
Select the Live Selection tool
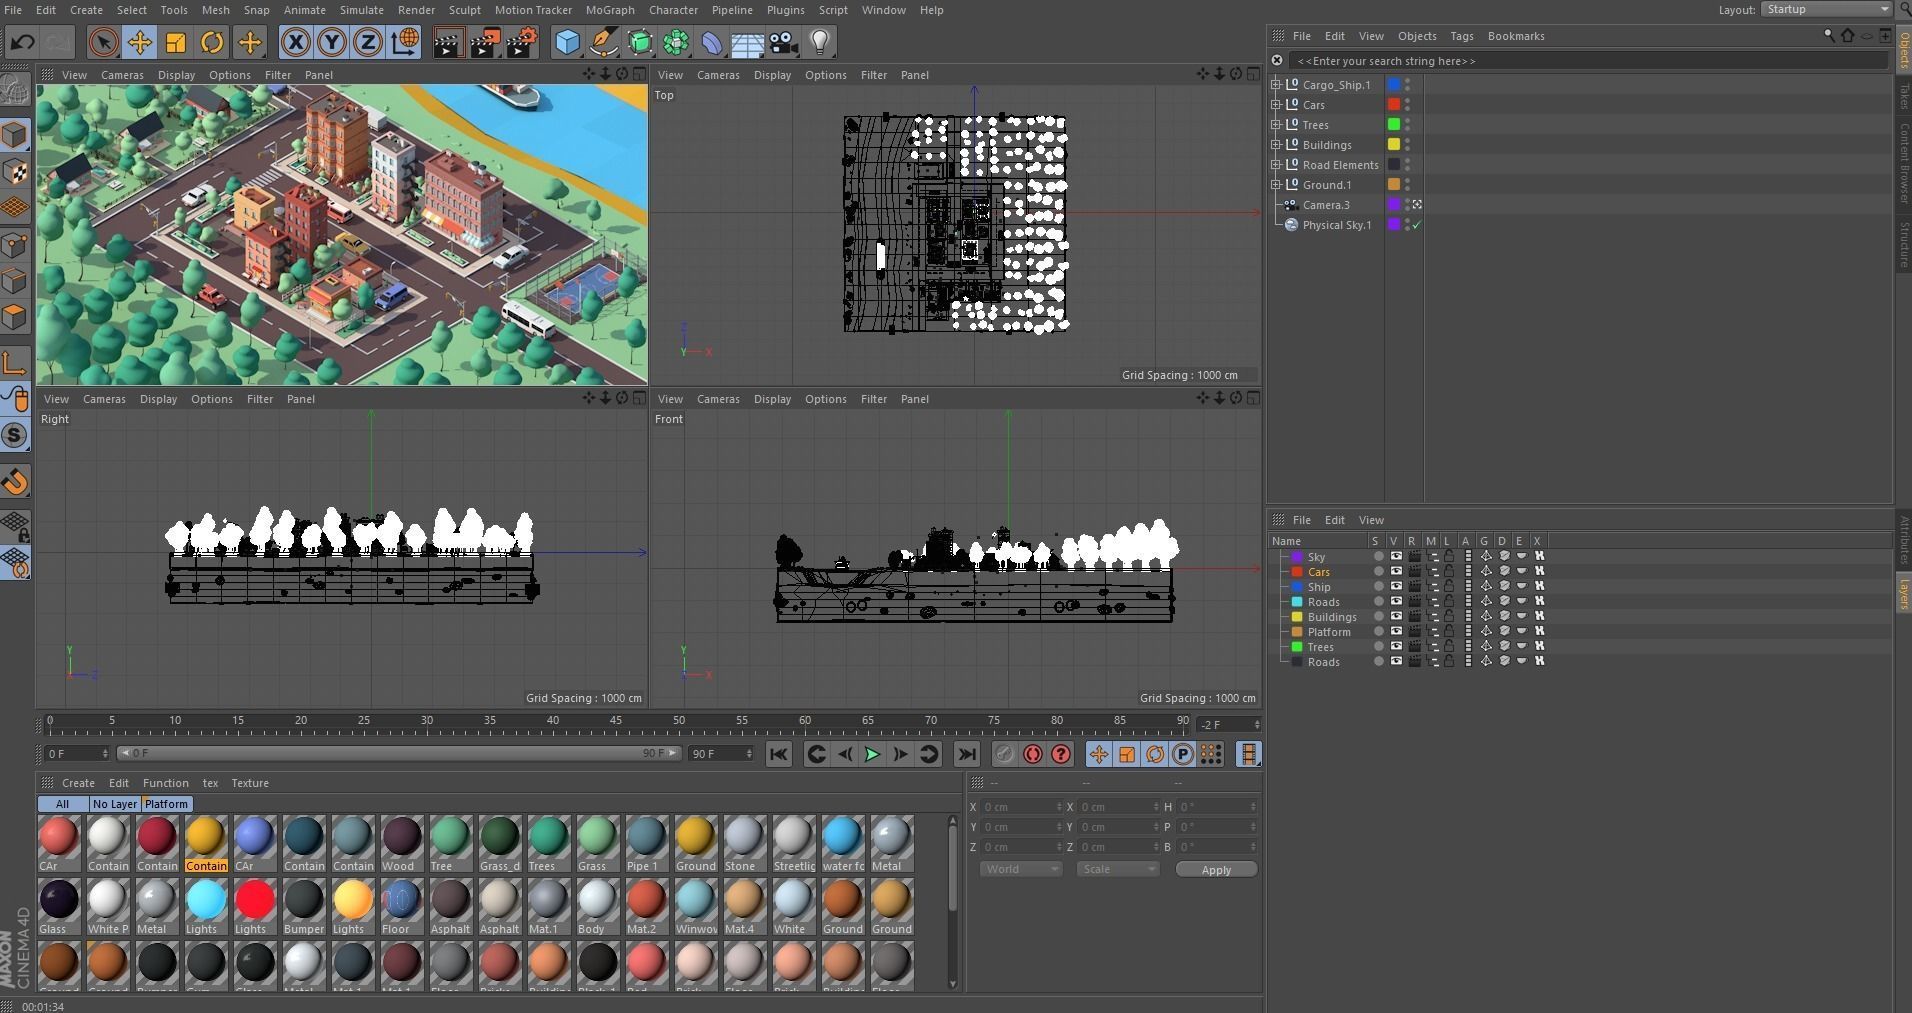[x=103, y=42]
